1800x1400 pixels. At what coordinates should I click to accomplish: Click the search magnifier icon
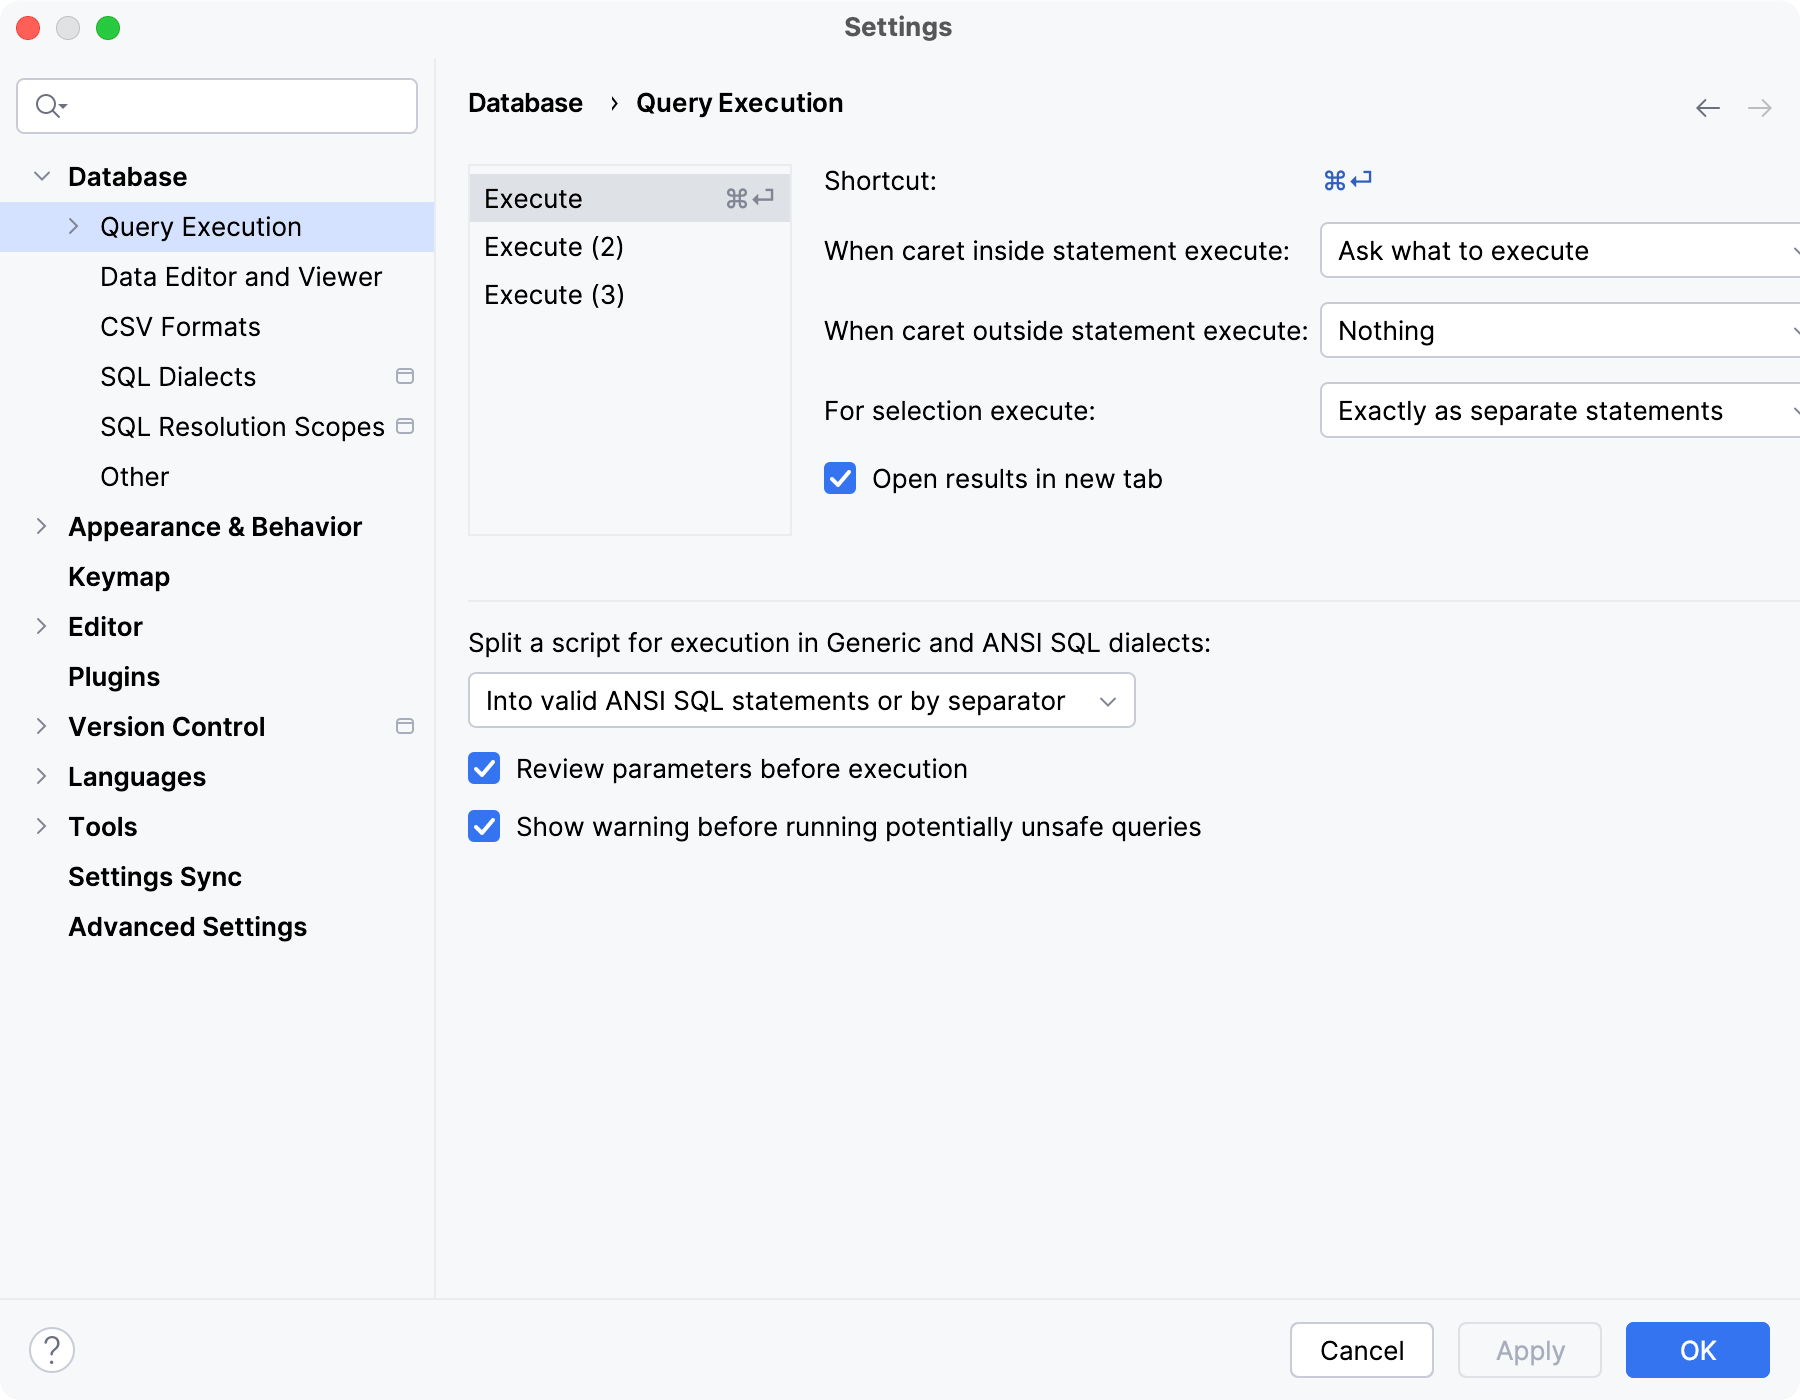(48, 105)
